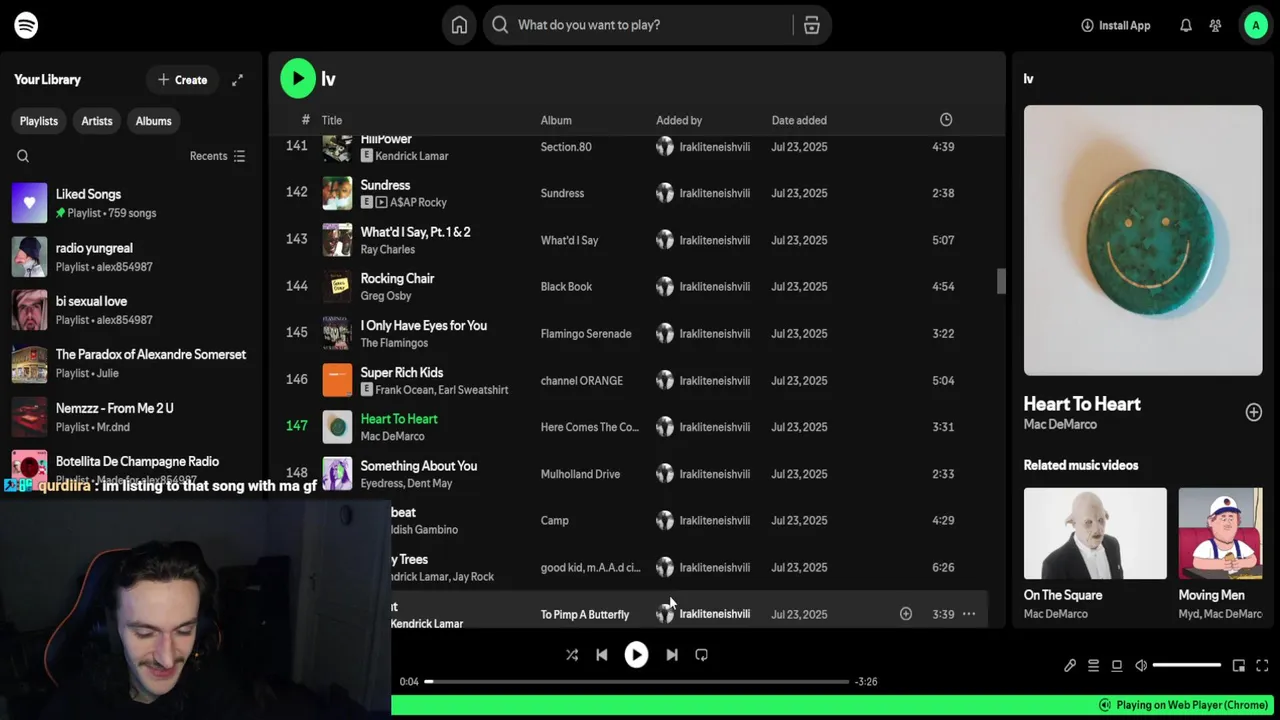The height and width of the screenshot is (720, 1280).
Task: Click the Create button
Action: tap(182, 80)
